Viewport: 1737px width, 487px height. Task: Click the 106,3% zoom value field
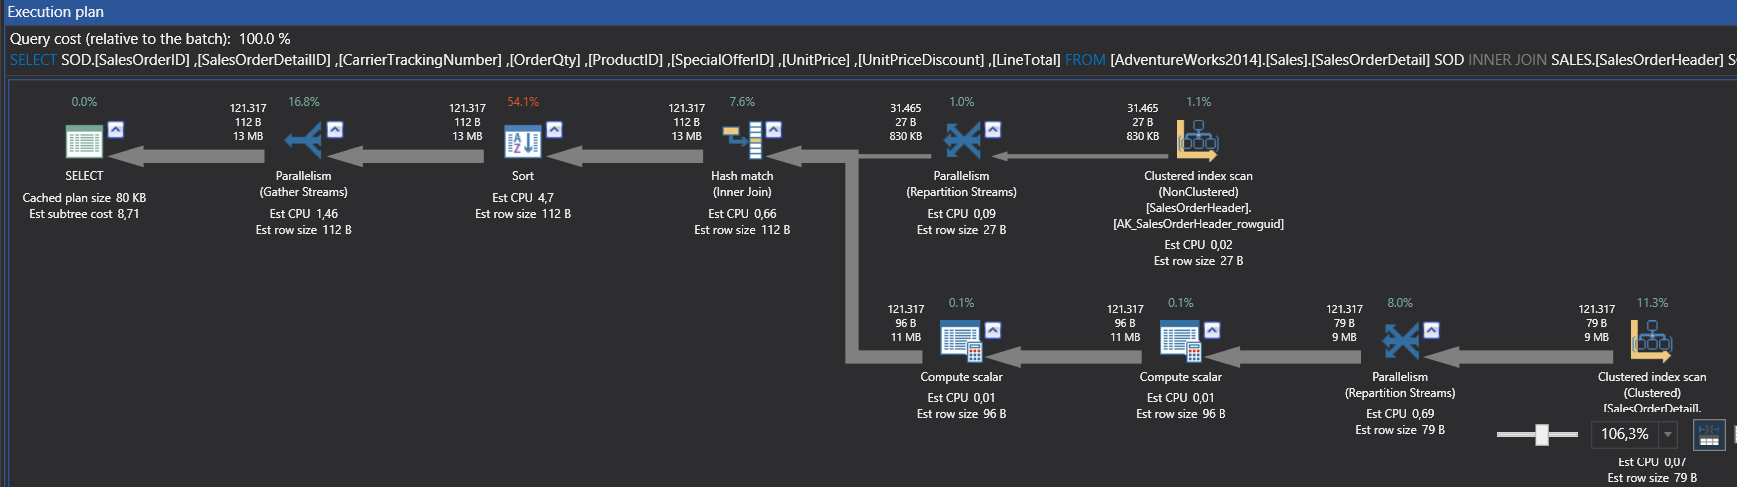pos(1625,434)
